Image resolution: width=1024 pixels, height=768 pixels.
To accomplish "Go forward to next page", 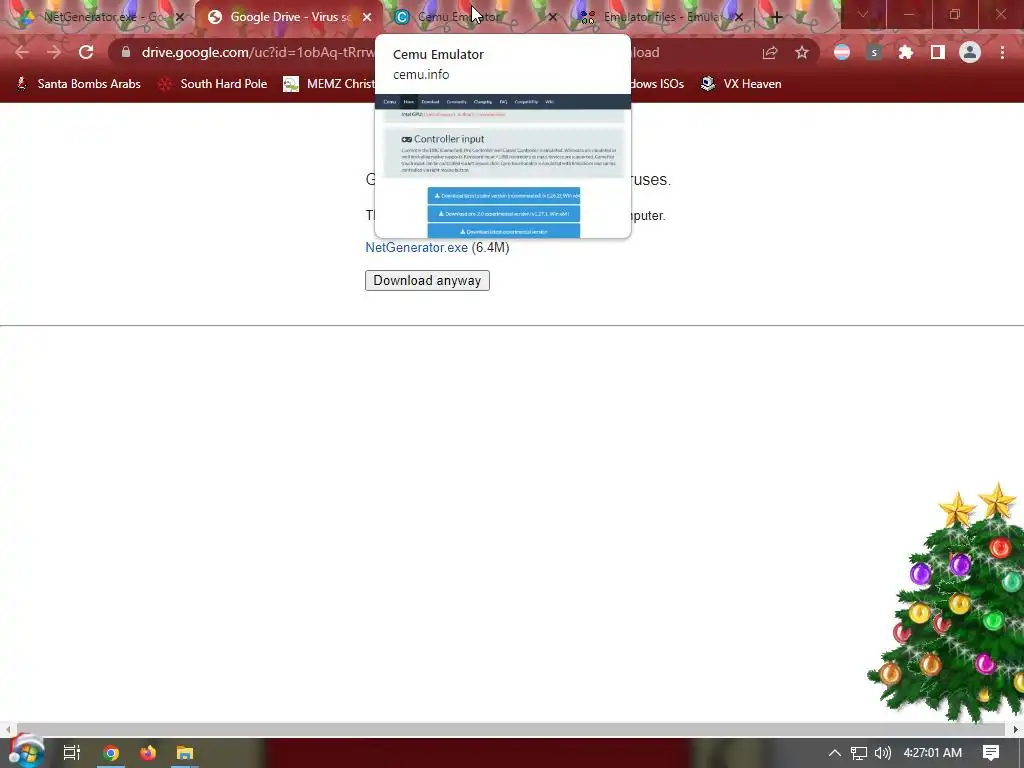I will click(x=54, y=52).
